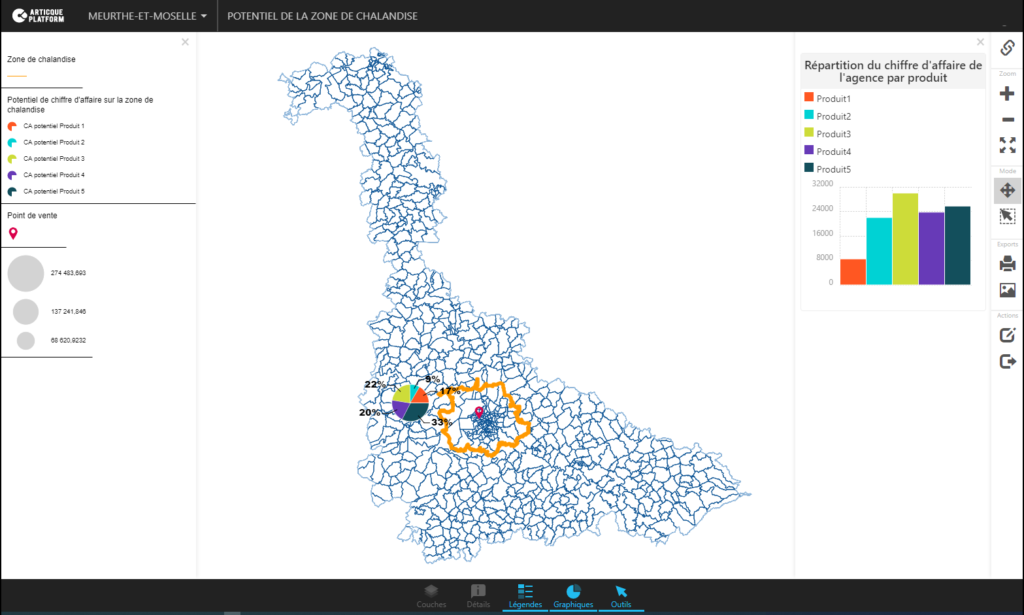This screenshot has height=615, width=1024.
Task: Toggle the Outils panel
Action: tap(621, 596)
